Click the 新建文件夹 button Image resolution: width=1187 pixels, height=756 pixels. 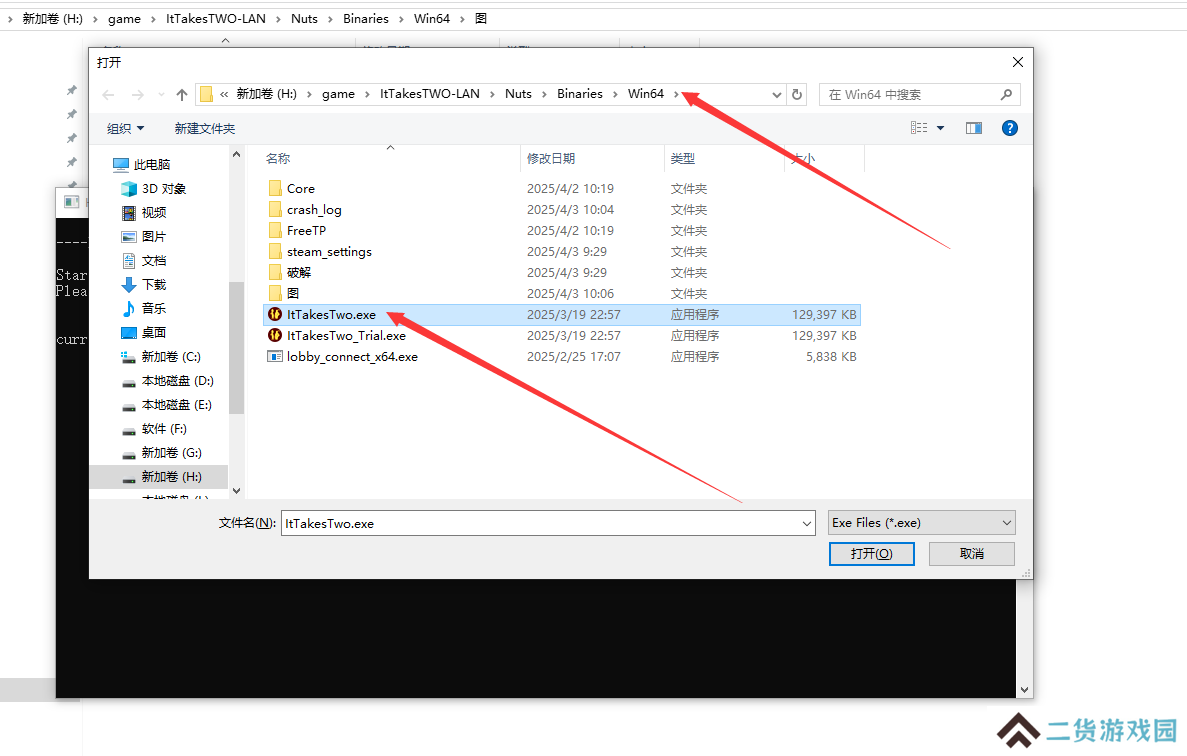[x=204, y=129]
